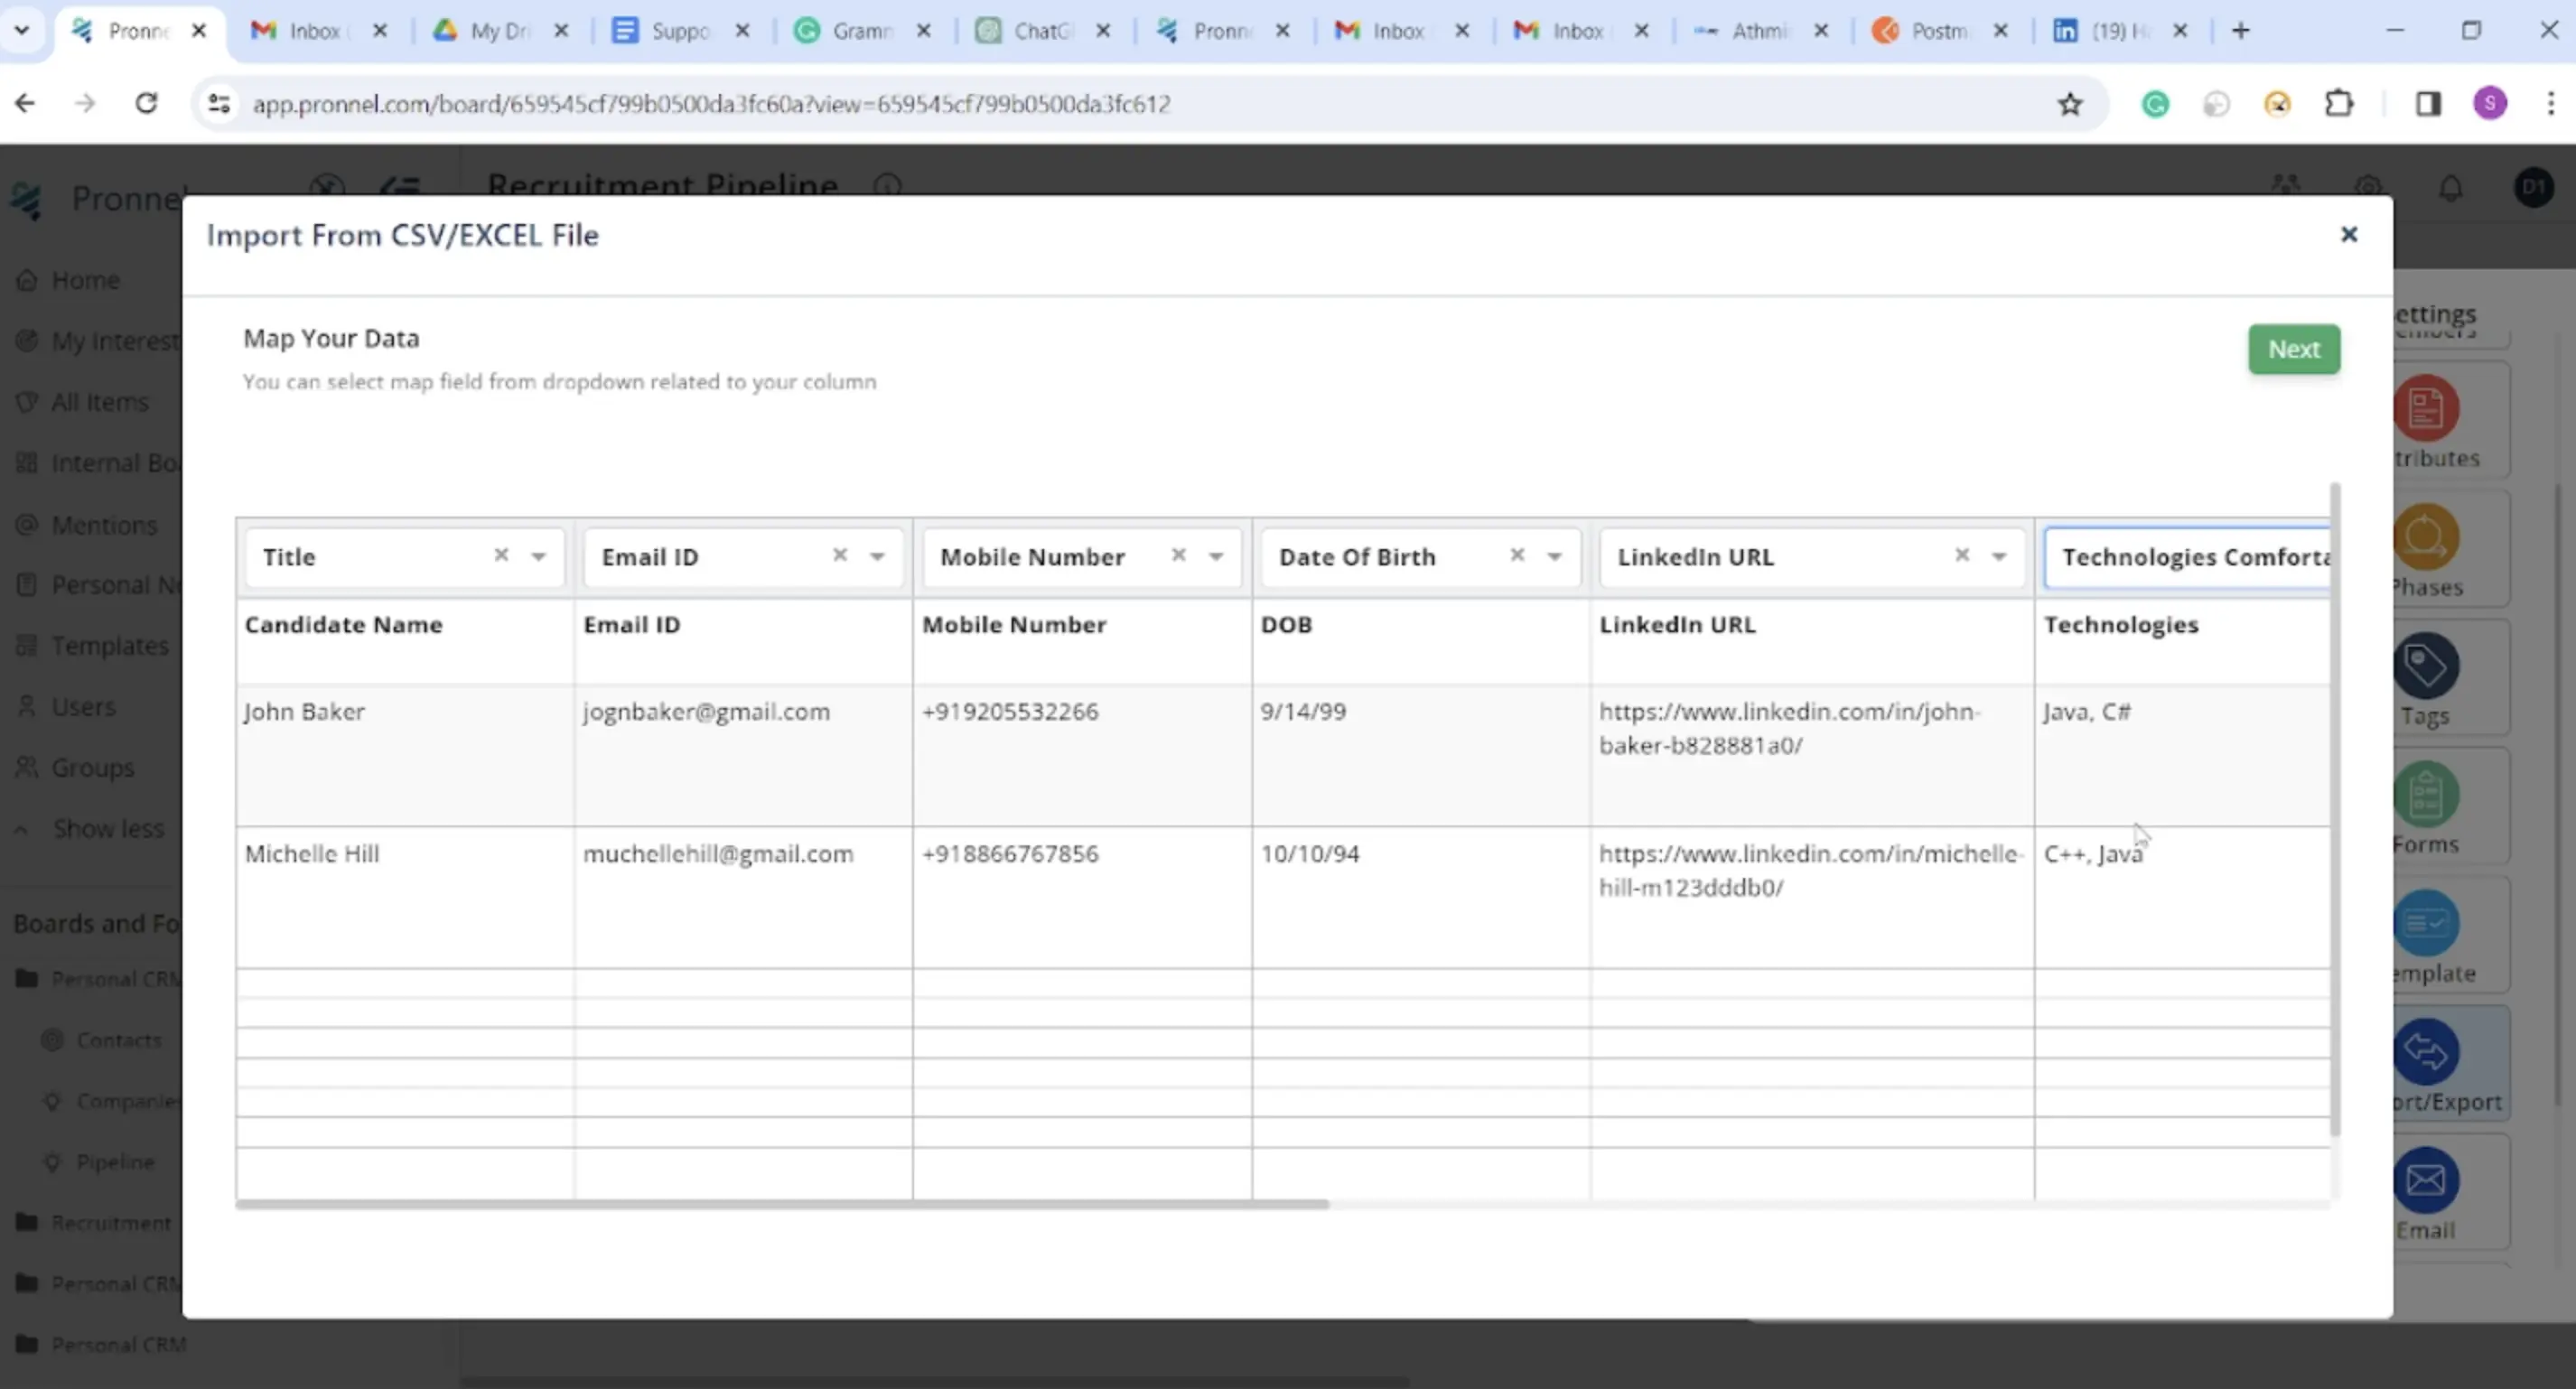Clear the Email ID mapping field
The image size is (2576, 1389).
[840, 555]
